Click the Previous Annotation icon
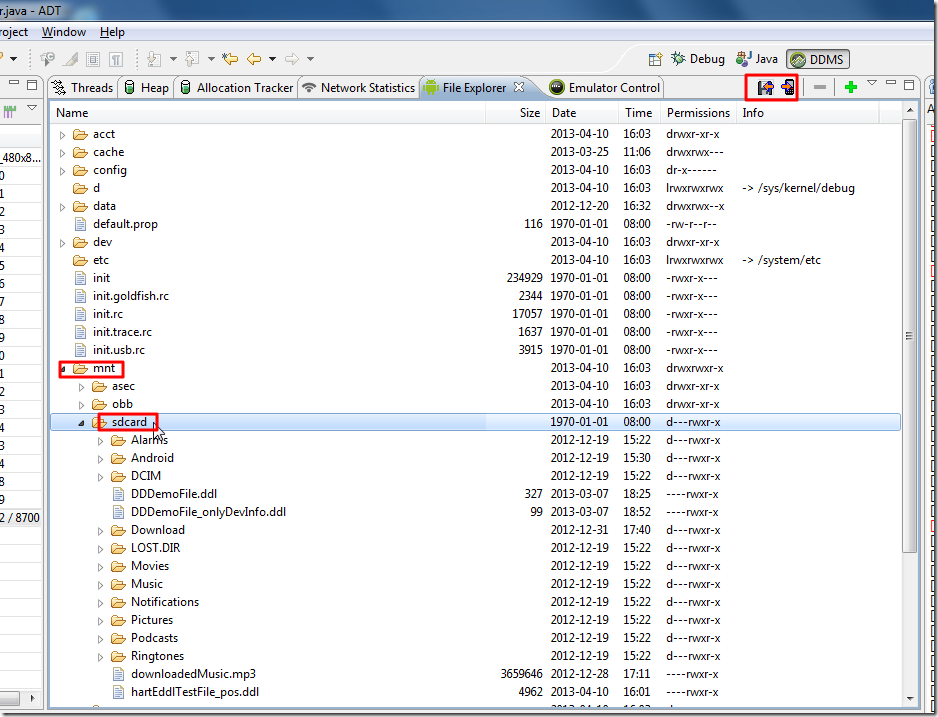This screenshot has height=717, width=938. coord(192,59)
